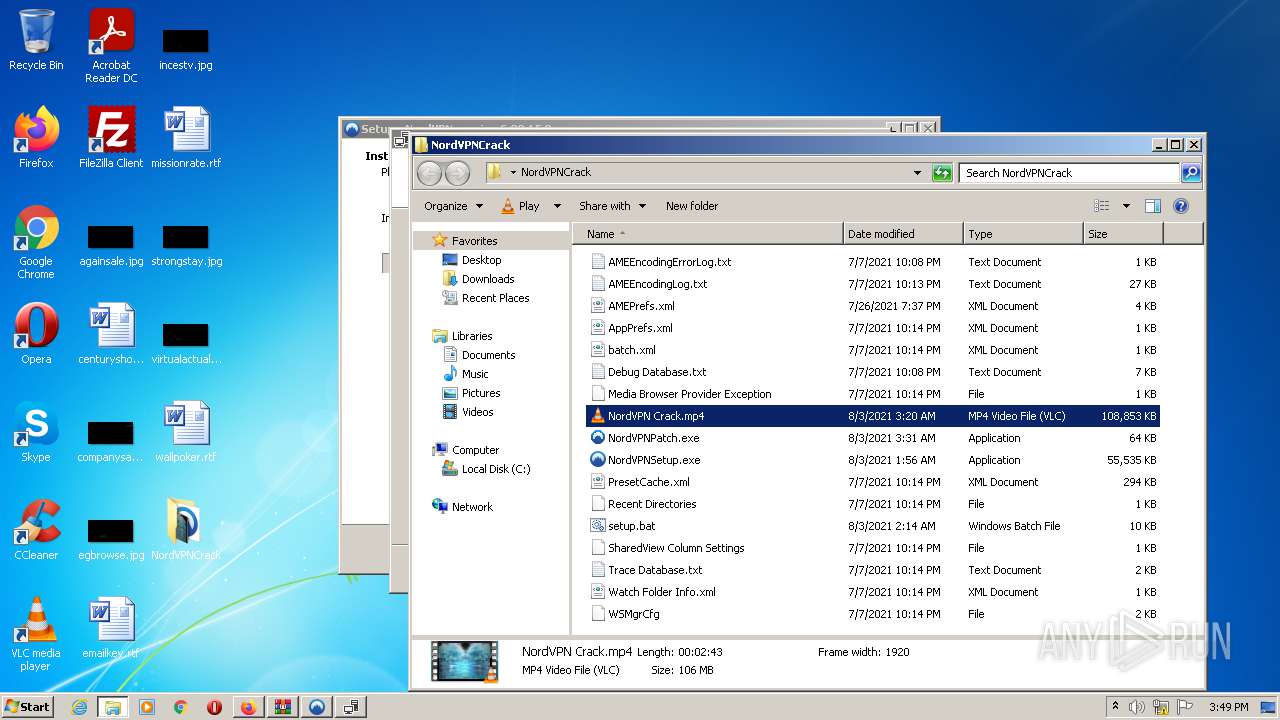The width and height of the screenshot is (1280, 720).
Task: Launch CCleaner desktop shortcut
Action: click(36, 530)
